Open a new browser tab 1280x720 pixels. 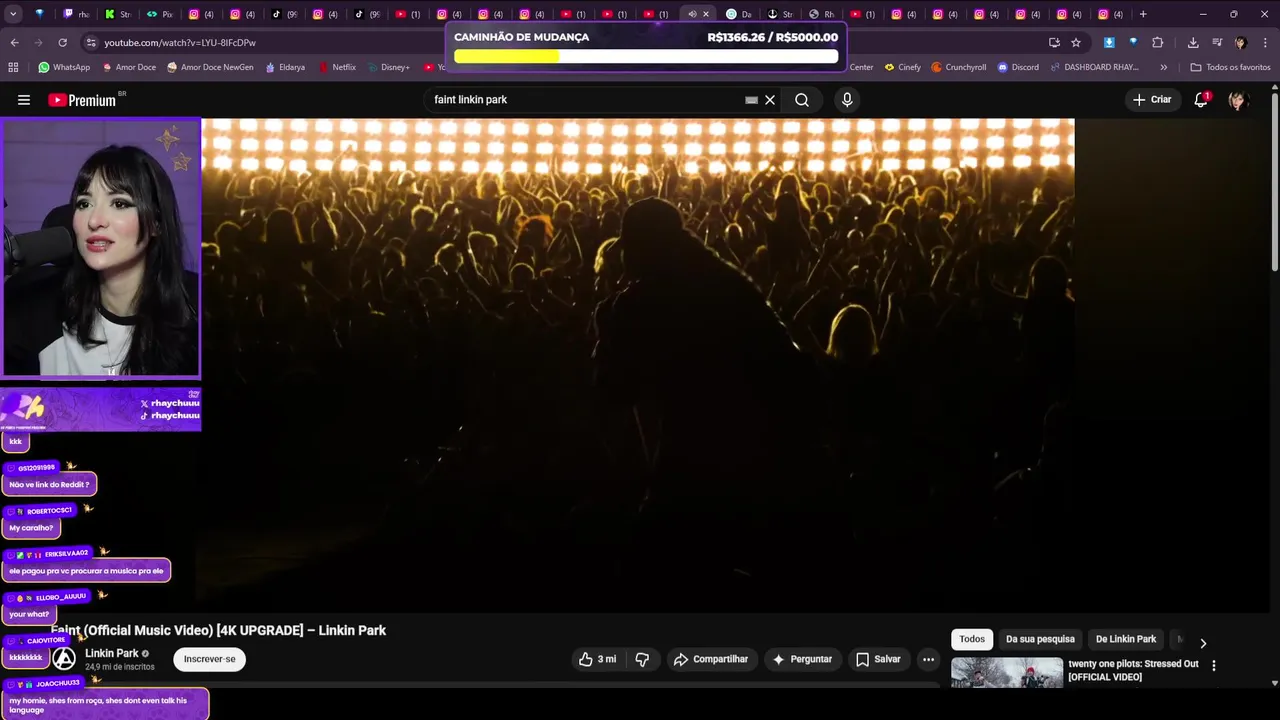pyautogui.click(x=1143, y=14)
